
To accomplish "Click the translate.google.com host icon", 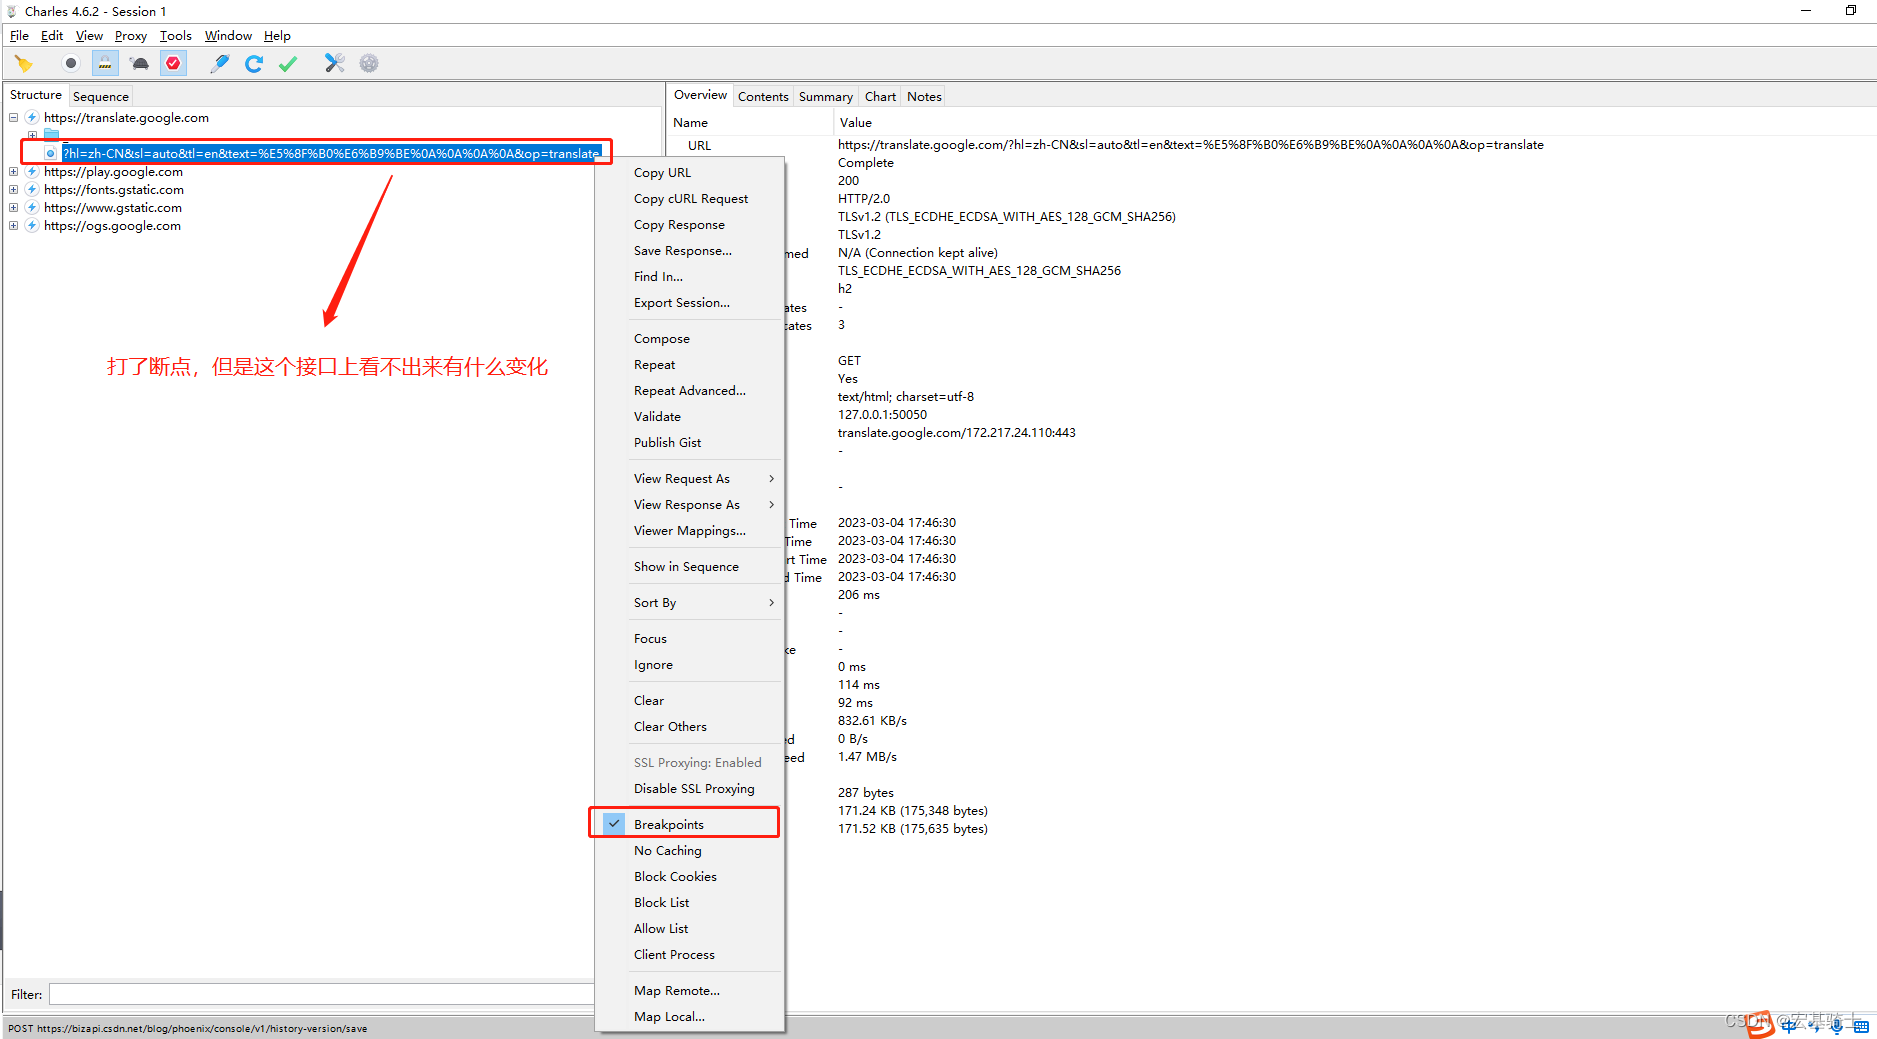I will tap(32, 118).
